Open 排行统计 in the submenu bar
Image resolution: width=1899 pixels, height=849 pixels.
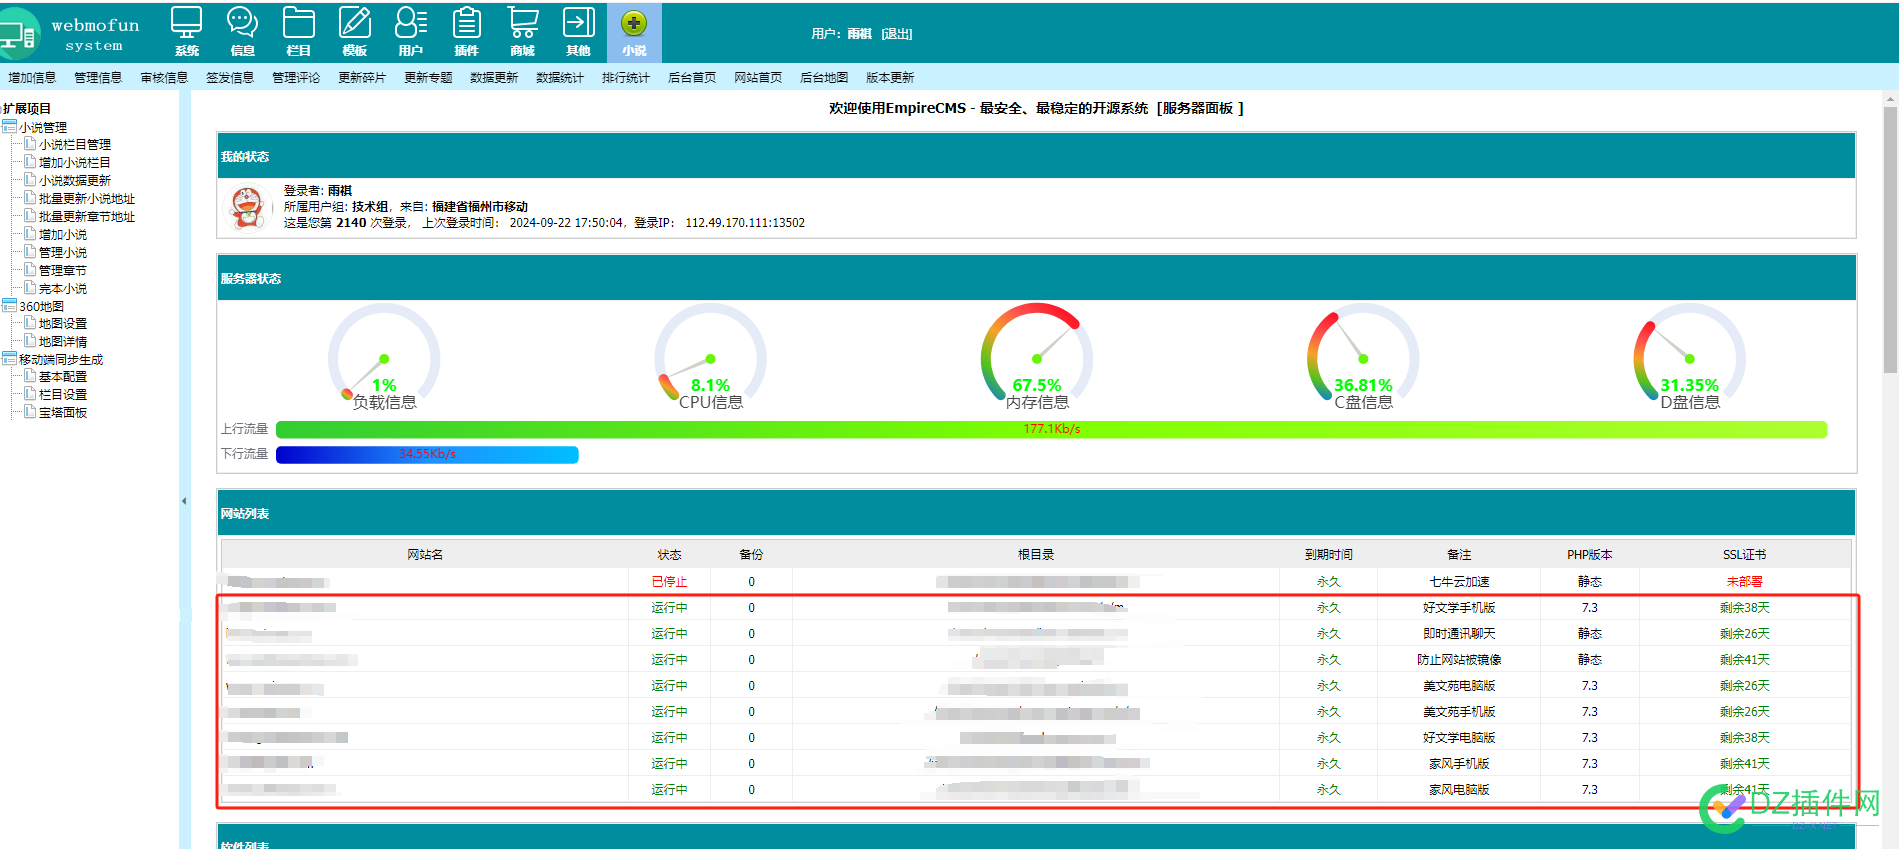click(x=626, y=78)
